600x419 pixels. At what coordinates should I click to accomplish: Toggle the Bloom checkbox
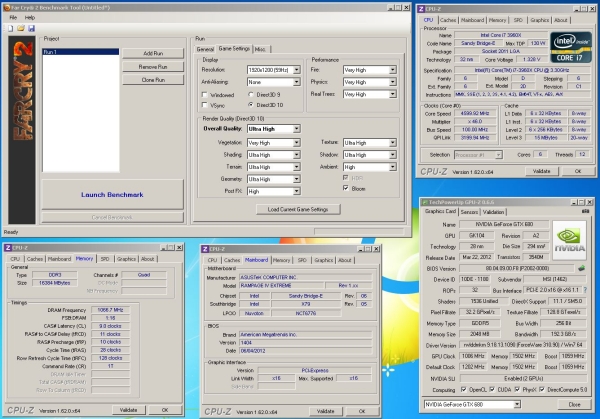(346, 188)
